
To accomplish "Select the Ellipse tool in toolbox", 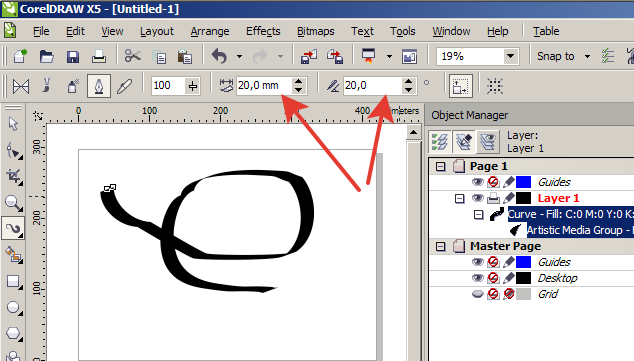I will [13, 308].
